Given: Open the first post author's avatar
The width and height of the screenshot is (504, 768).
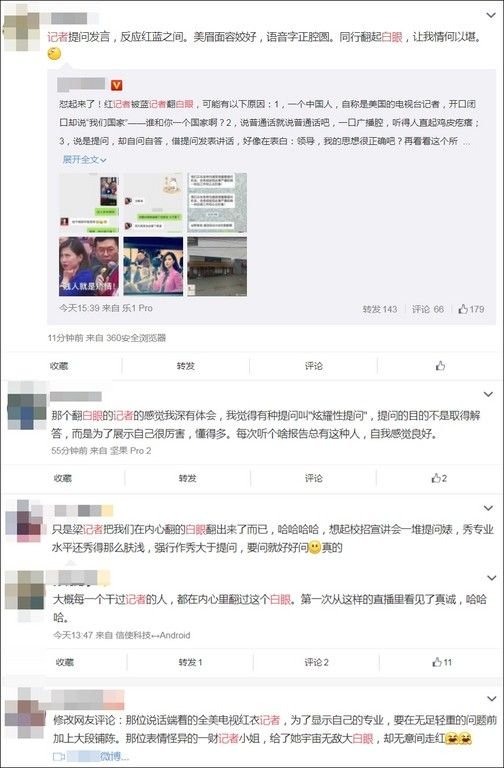Looking at the screenshot, I should 21,32.
